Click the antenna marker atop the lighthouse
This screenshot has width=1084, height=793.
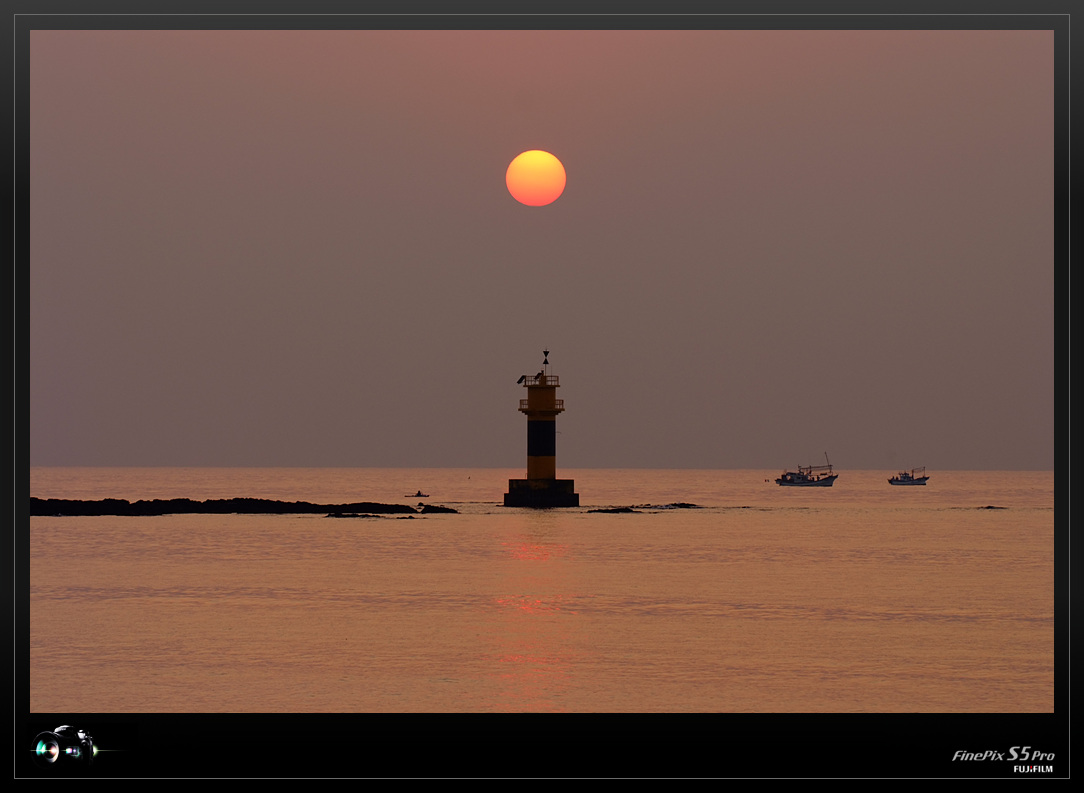(x=546, y=359)
